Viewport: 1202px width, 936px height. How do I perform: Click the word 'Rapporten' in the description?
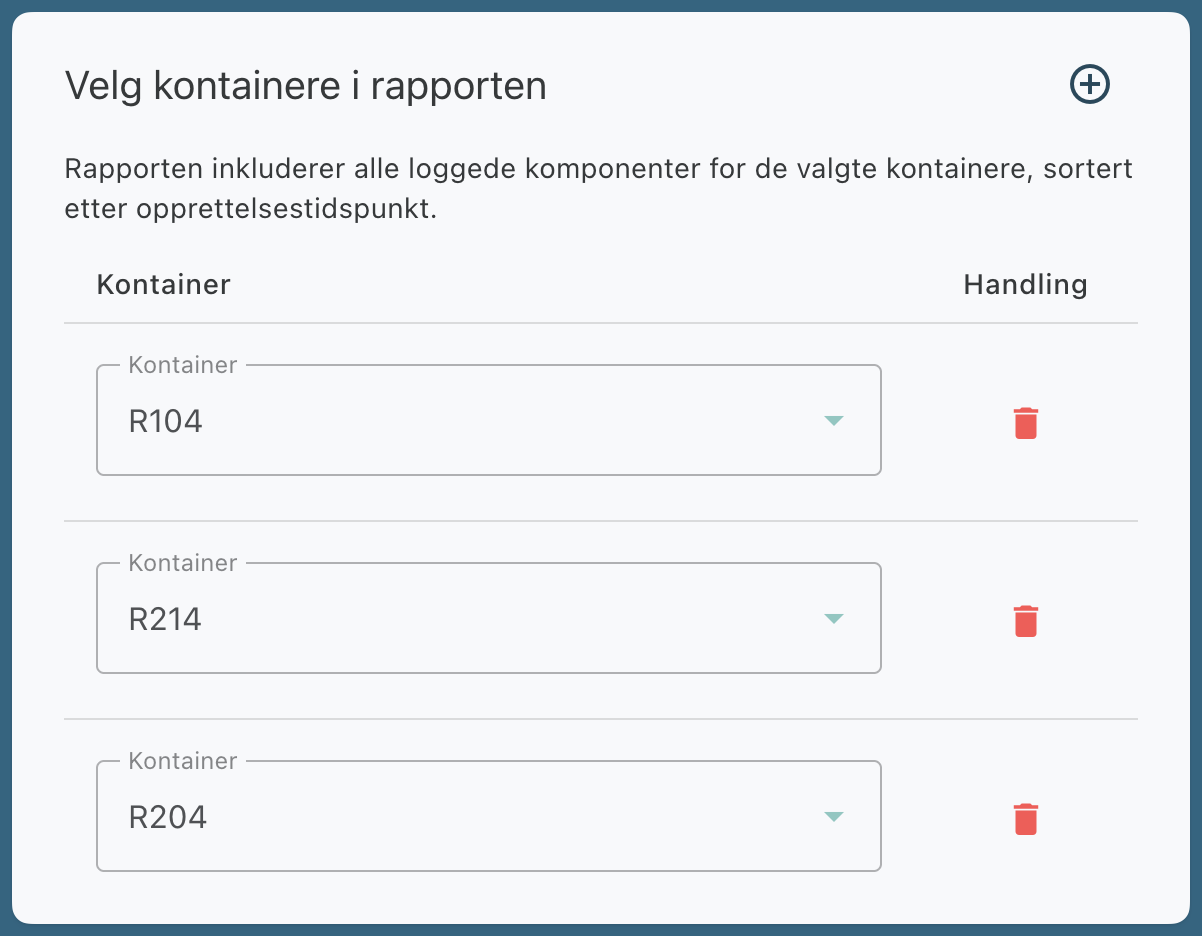point(132,168)
